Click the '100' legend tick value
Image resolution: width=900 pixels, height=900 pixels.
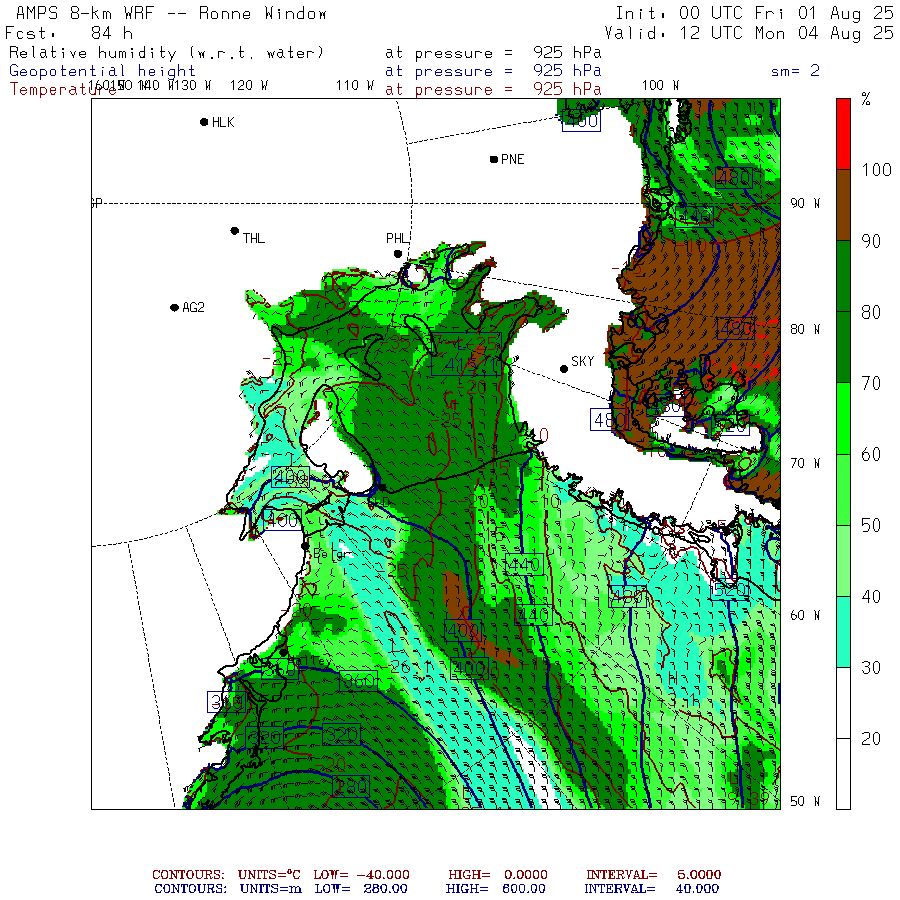(876, 169)
